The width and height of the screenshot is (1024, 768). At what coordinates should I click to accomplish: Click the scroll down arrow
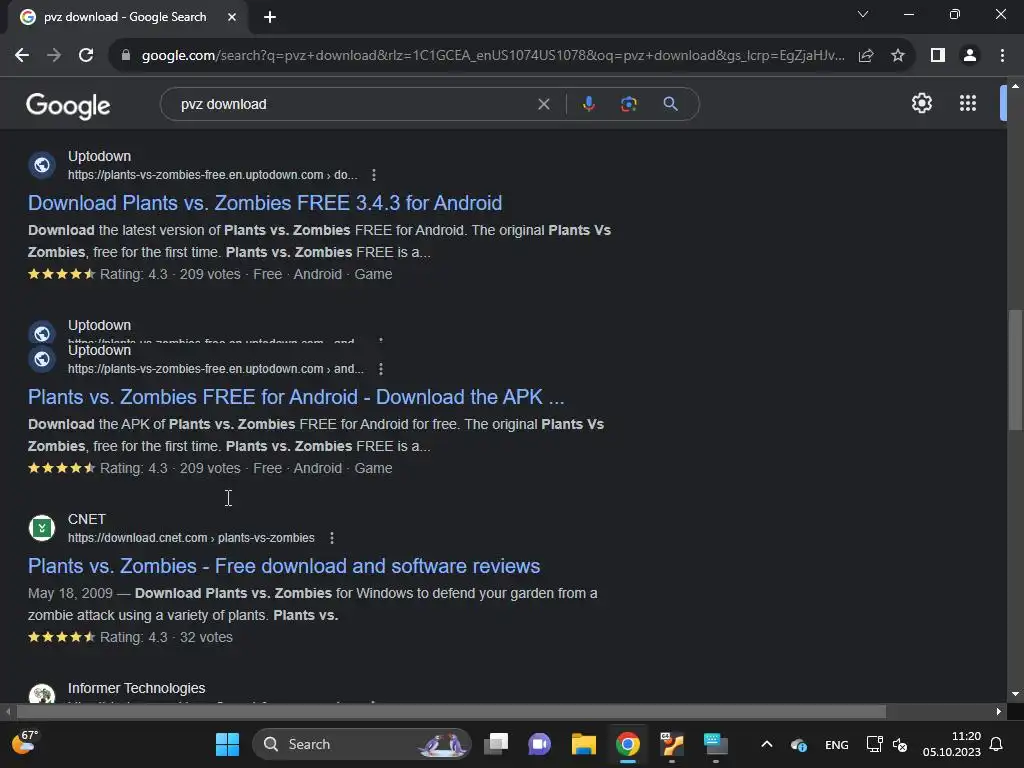click(x=1015, y=694)
